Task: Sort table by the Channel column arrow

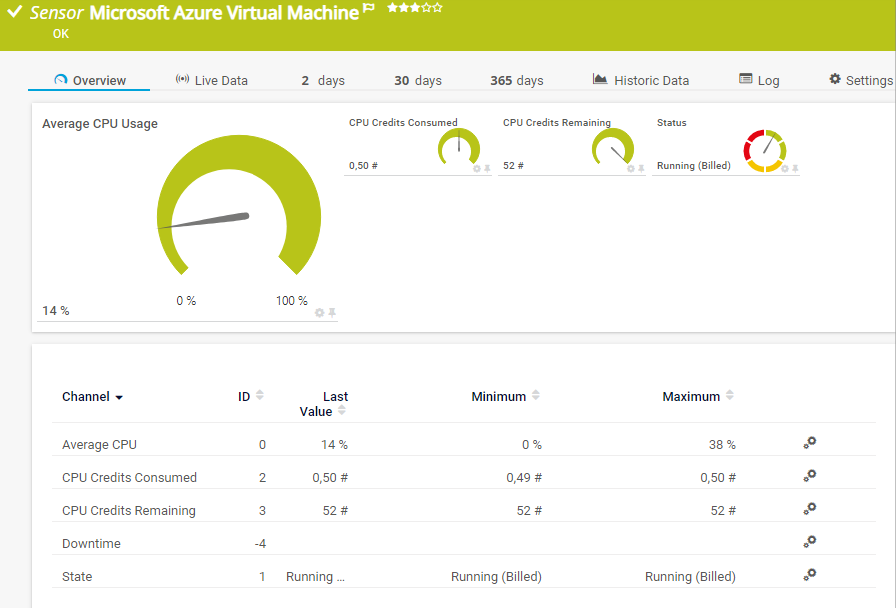Action: 119,398
